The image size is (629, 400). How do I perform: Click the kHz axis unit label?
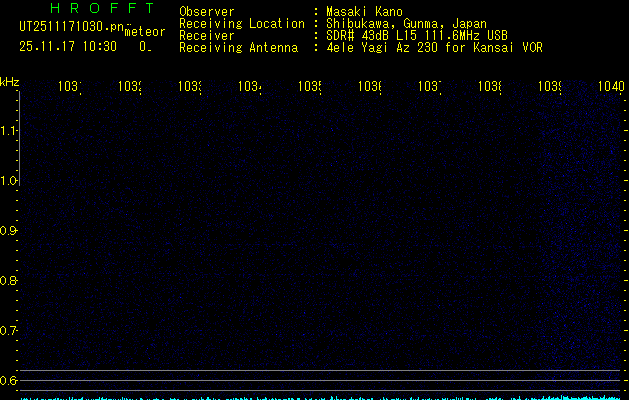point(10,80)
